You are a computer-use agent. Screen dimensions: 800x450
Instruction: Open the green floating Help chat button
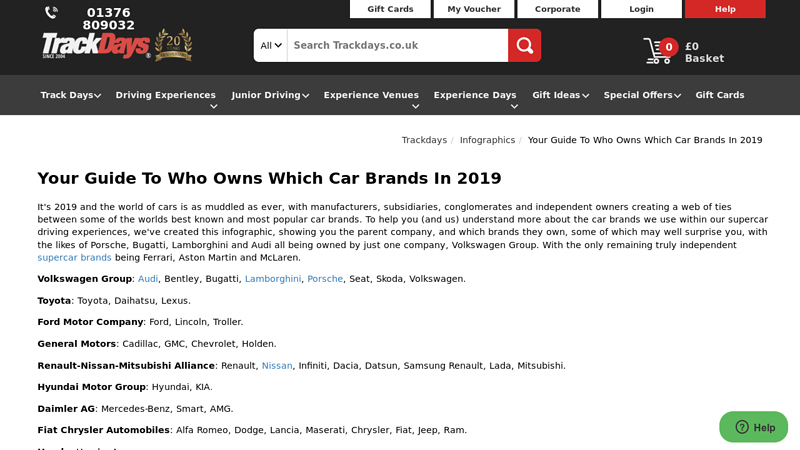pos(754,427)
